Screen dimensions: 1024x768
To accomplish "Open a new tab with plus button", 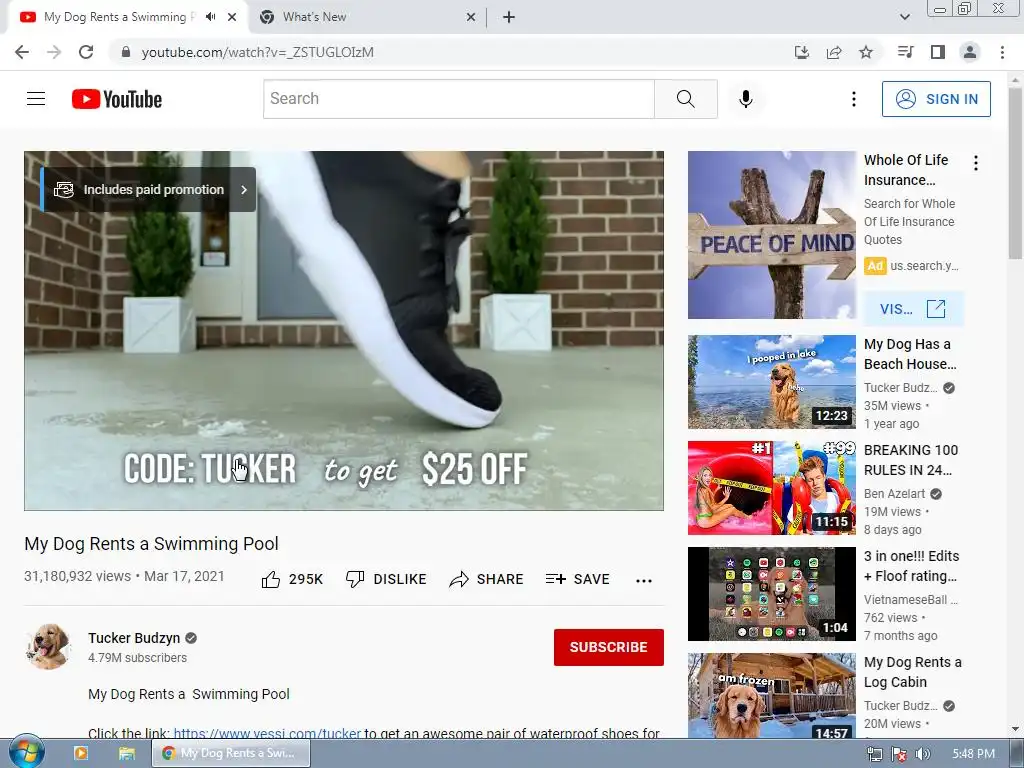I will [x=509, y=17].
